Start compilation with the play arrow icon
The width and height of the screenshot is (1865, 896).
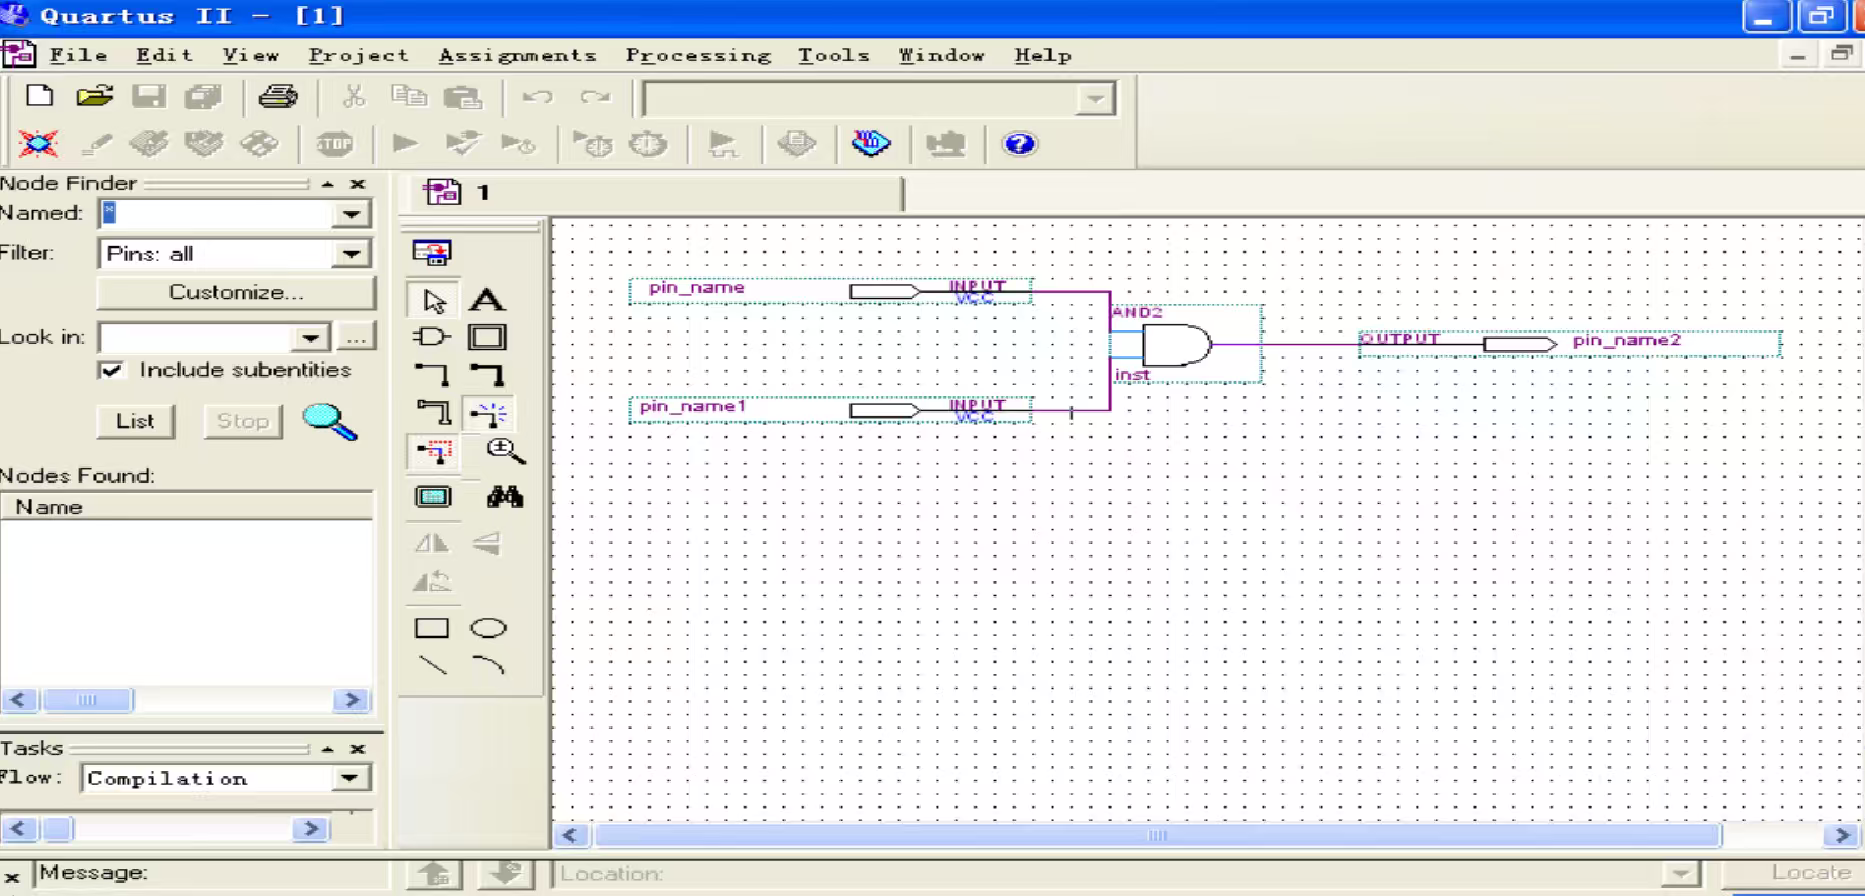[405, 144]
